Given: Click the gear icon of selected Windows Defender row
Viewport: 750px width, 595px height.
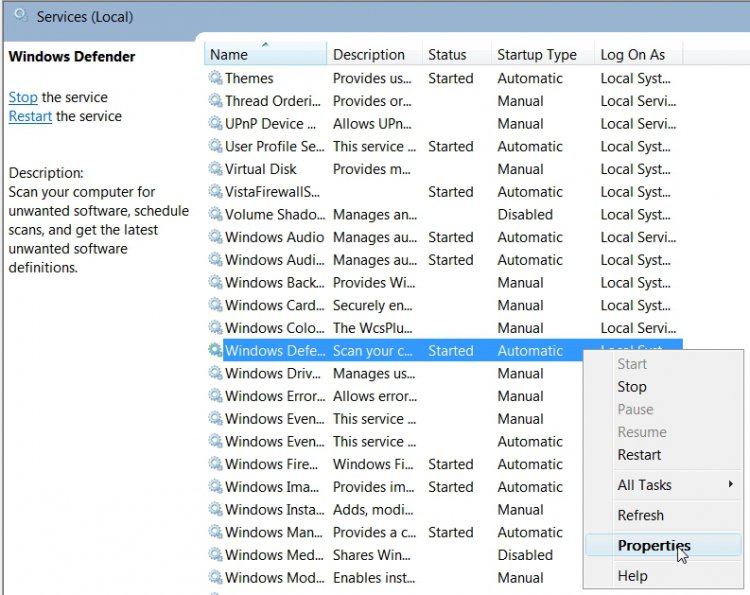Looking at the screenshot, I should tap(215, 350).
